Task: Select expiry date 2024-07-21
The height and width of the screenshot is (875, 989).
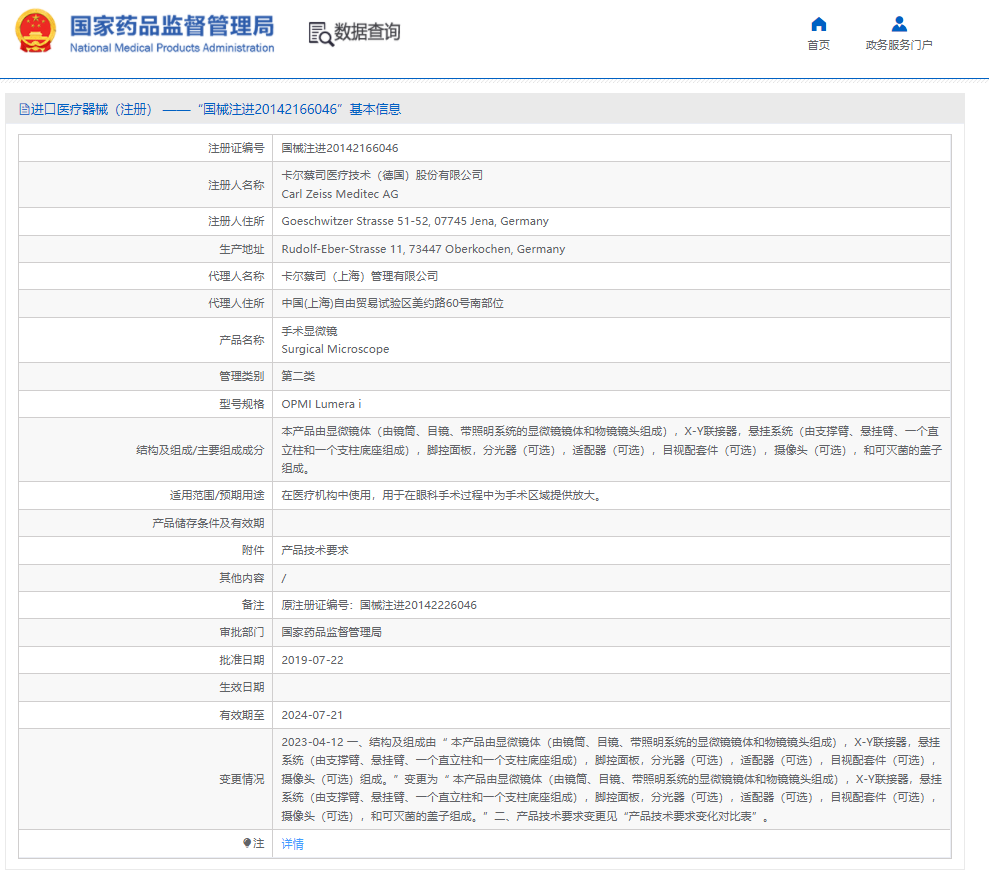Action: tap(312, 715)
